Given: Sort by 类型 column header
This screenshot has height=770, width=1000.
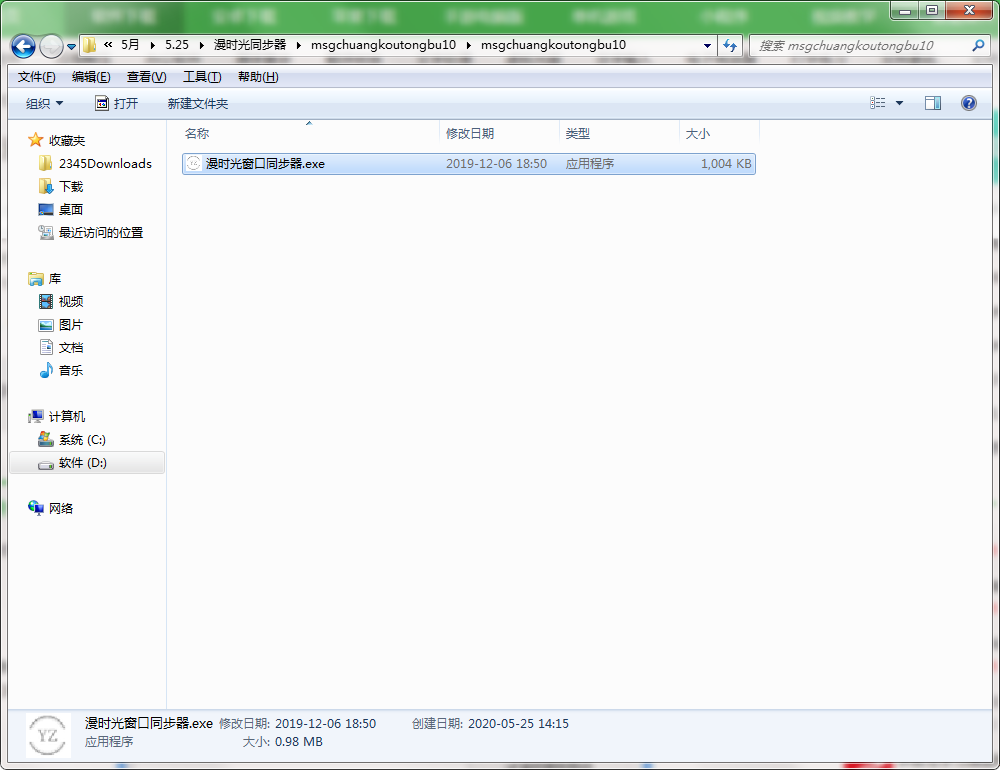Looking at the screenshot, I should [x=619, y=133].
